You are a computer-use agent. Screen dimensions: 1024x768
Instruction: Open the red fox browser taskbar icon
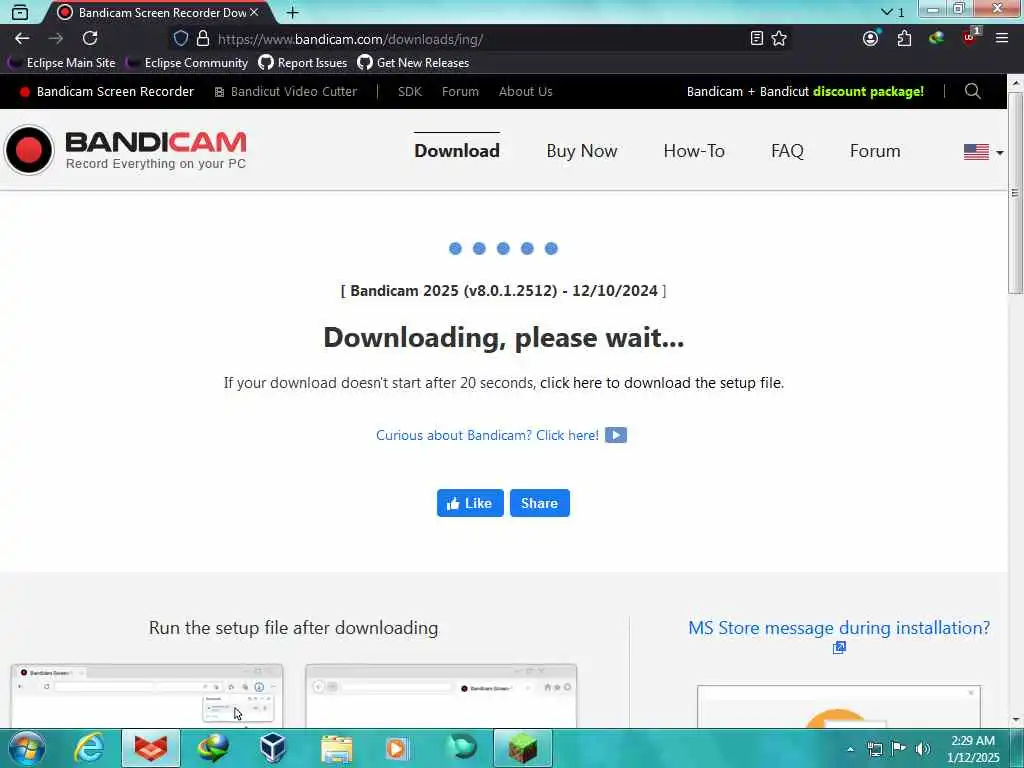point(151,748)
